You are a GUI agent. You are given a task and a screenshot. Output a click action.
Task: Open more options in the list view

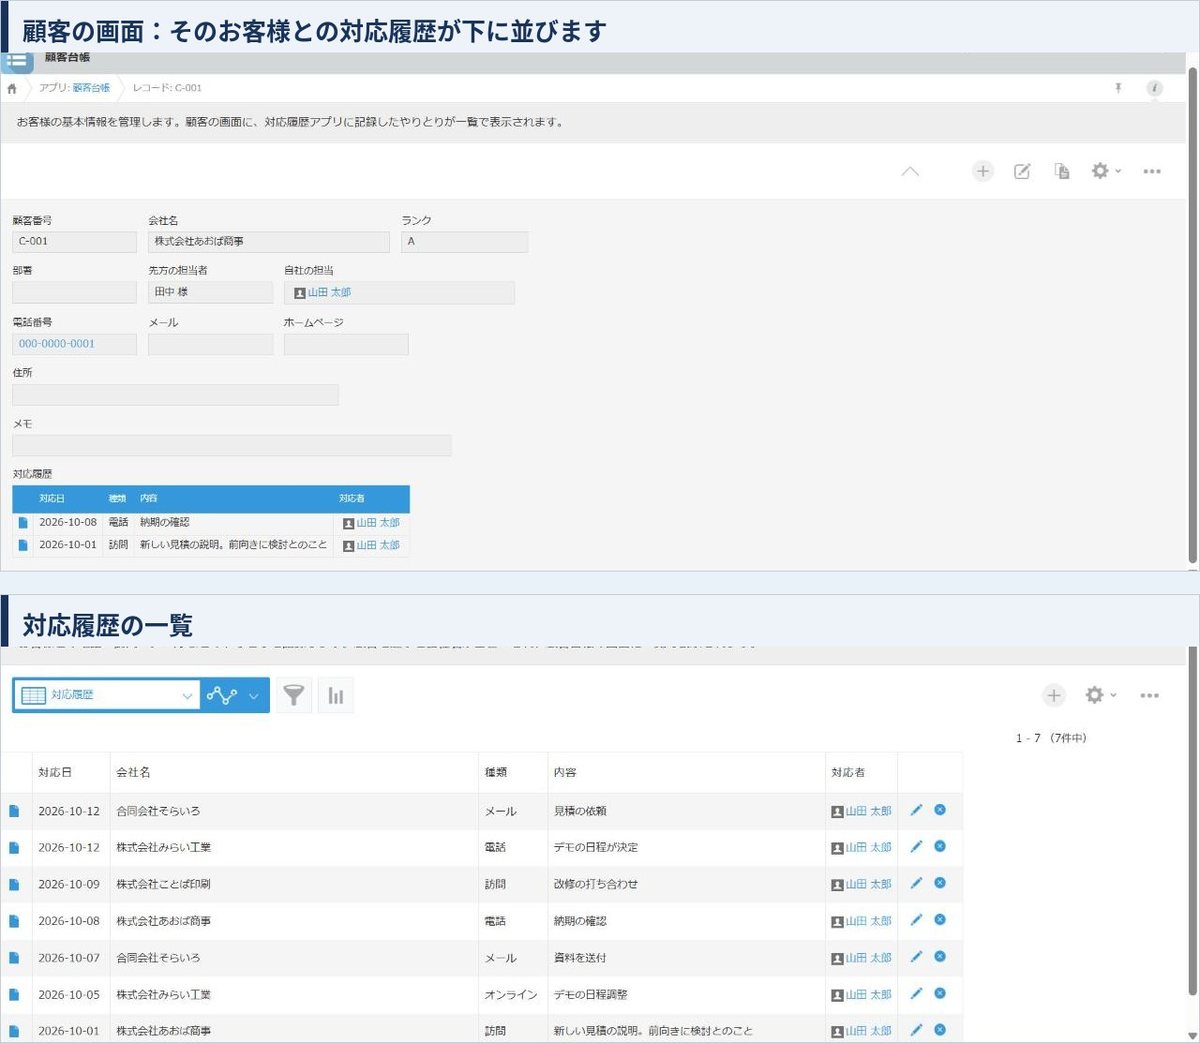point(1149,695)
